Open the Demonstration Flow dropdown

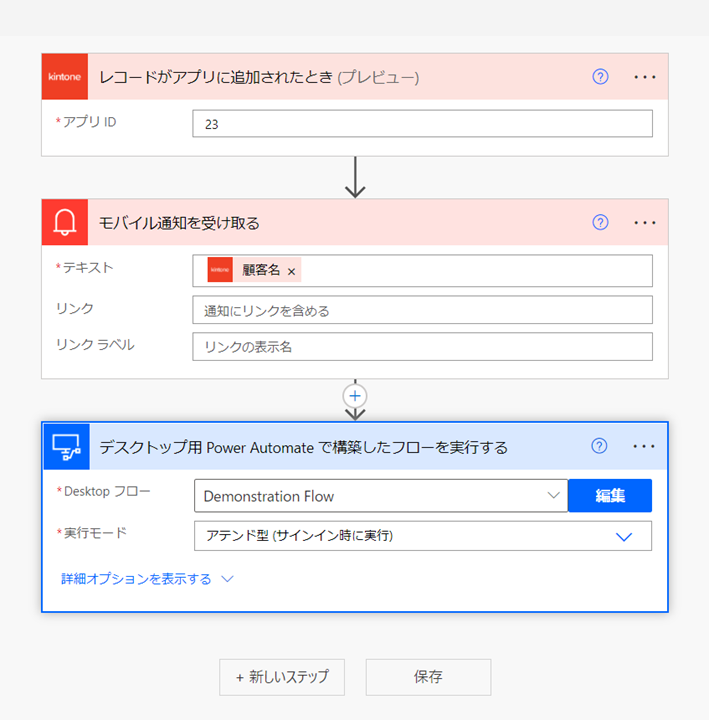click(x=381, y=496)
